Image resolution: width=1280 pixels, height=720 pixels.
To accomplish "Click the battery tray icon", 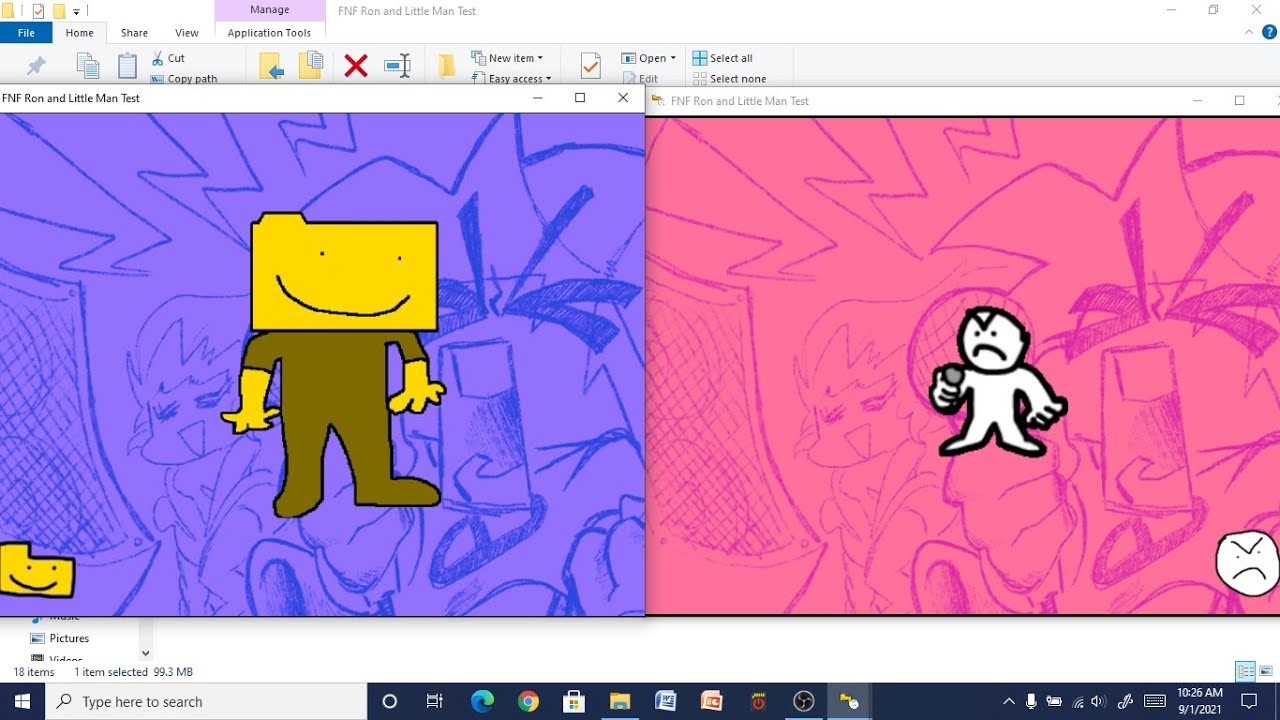I will point(1054,701).
